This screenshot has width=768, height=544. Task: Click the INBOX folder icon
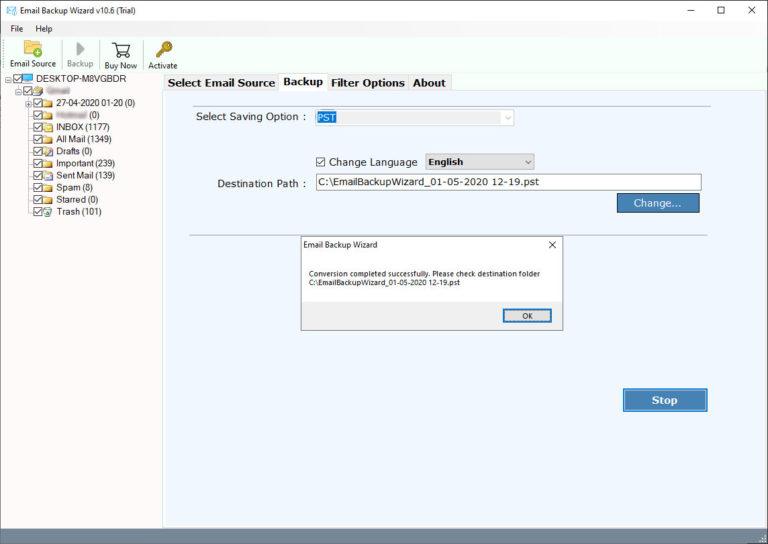click(x=48, y=127)
